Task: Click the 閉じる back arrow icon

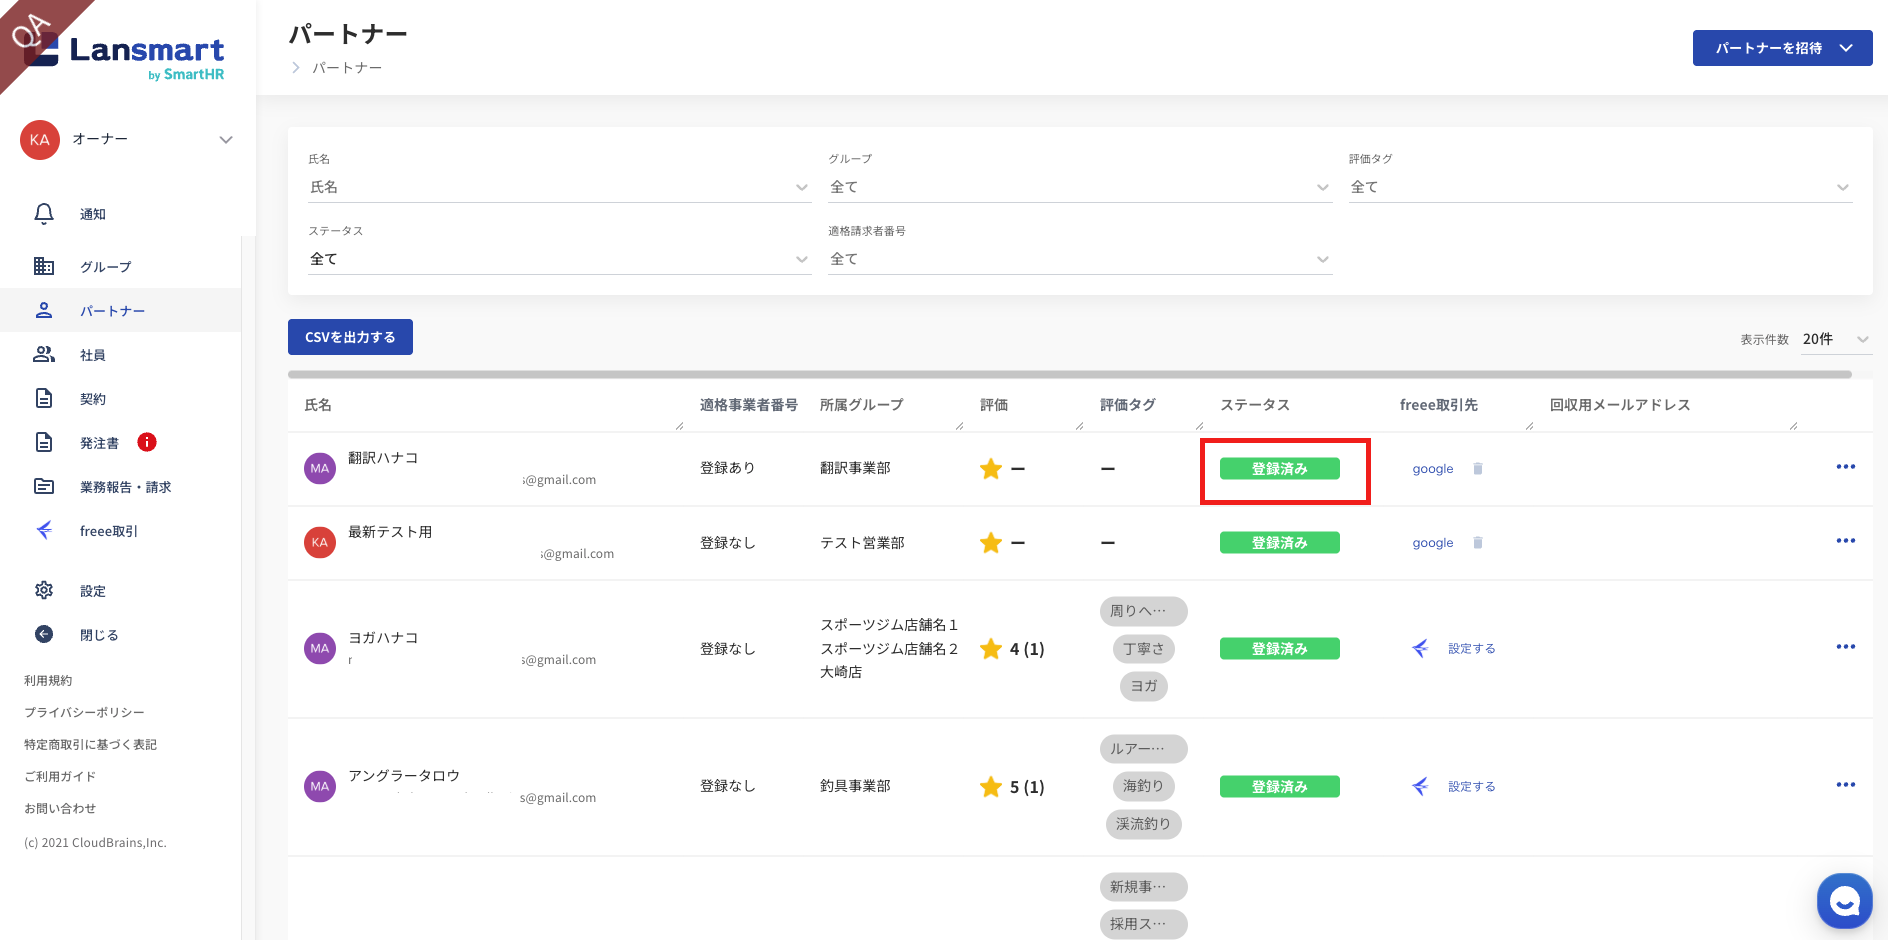Action: (44, 634)
